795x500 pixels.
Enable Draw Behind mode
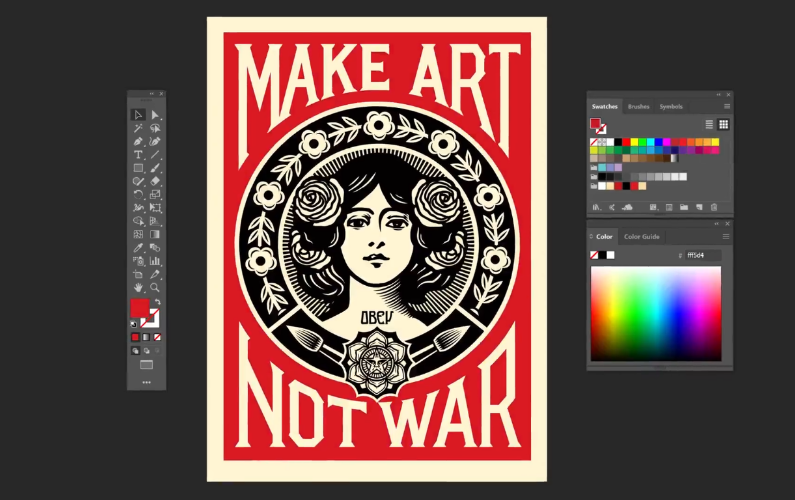(147, 350)
